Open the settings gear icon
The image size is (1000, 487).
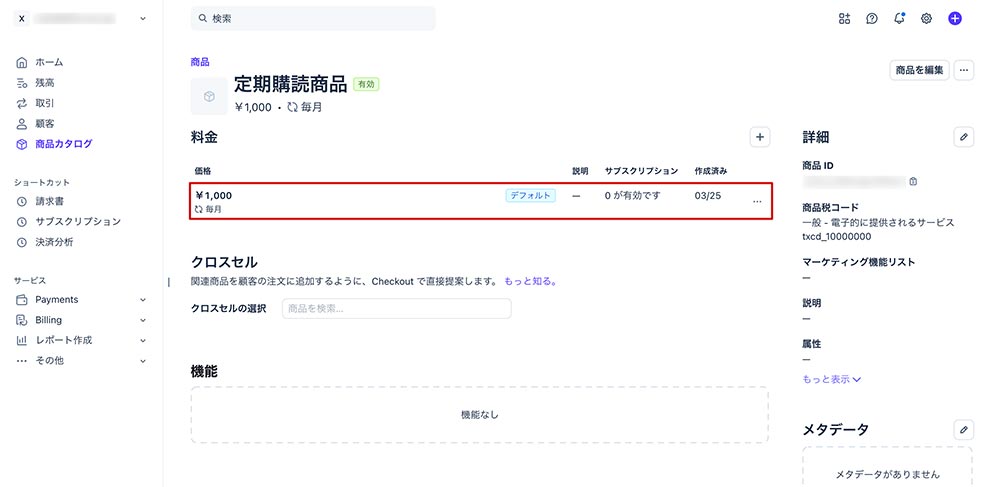(x=927, y=18)
